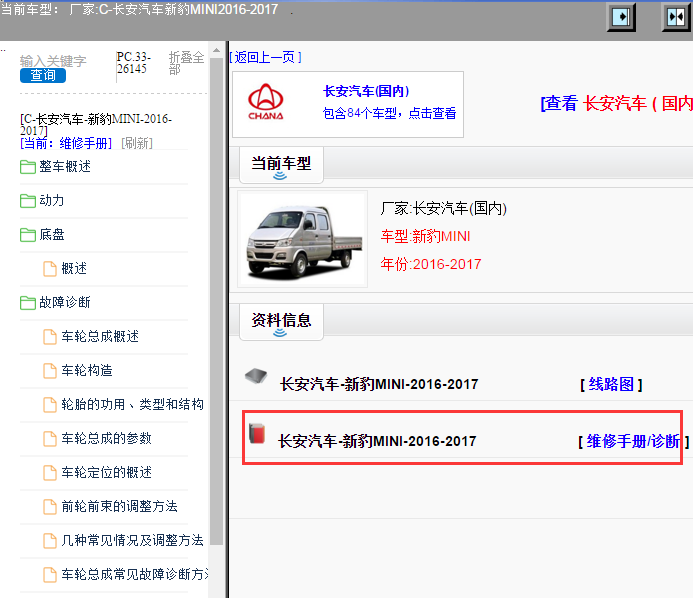The height and width of the screenshot is (598, 693).
Task: Click 长安汽车-新豹MINI-2016-2017 title in 维修手册 row
Action: (377, 441)
